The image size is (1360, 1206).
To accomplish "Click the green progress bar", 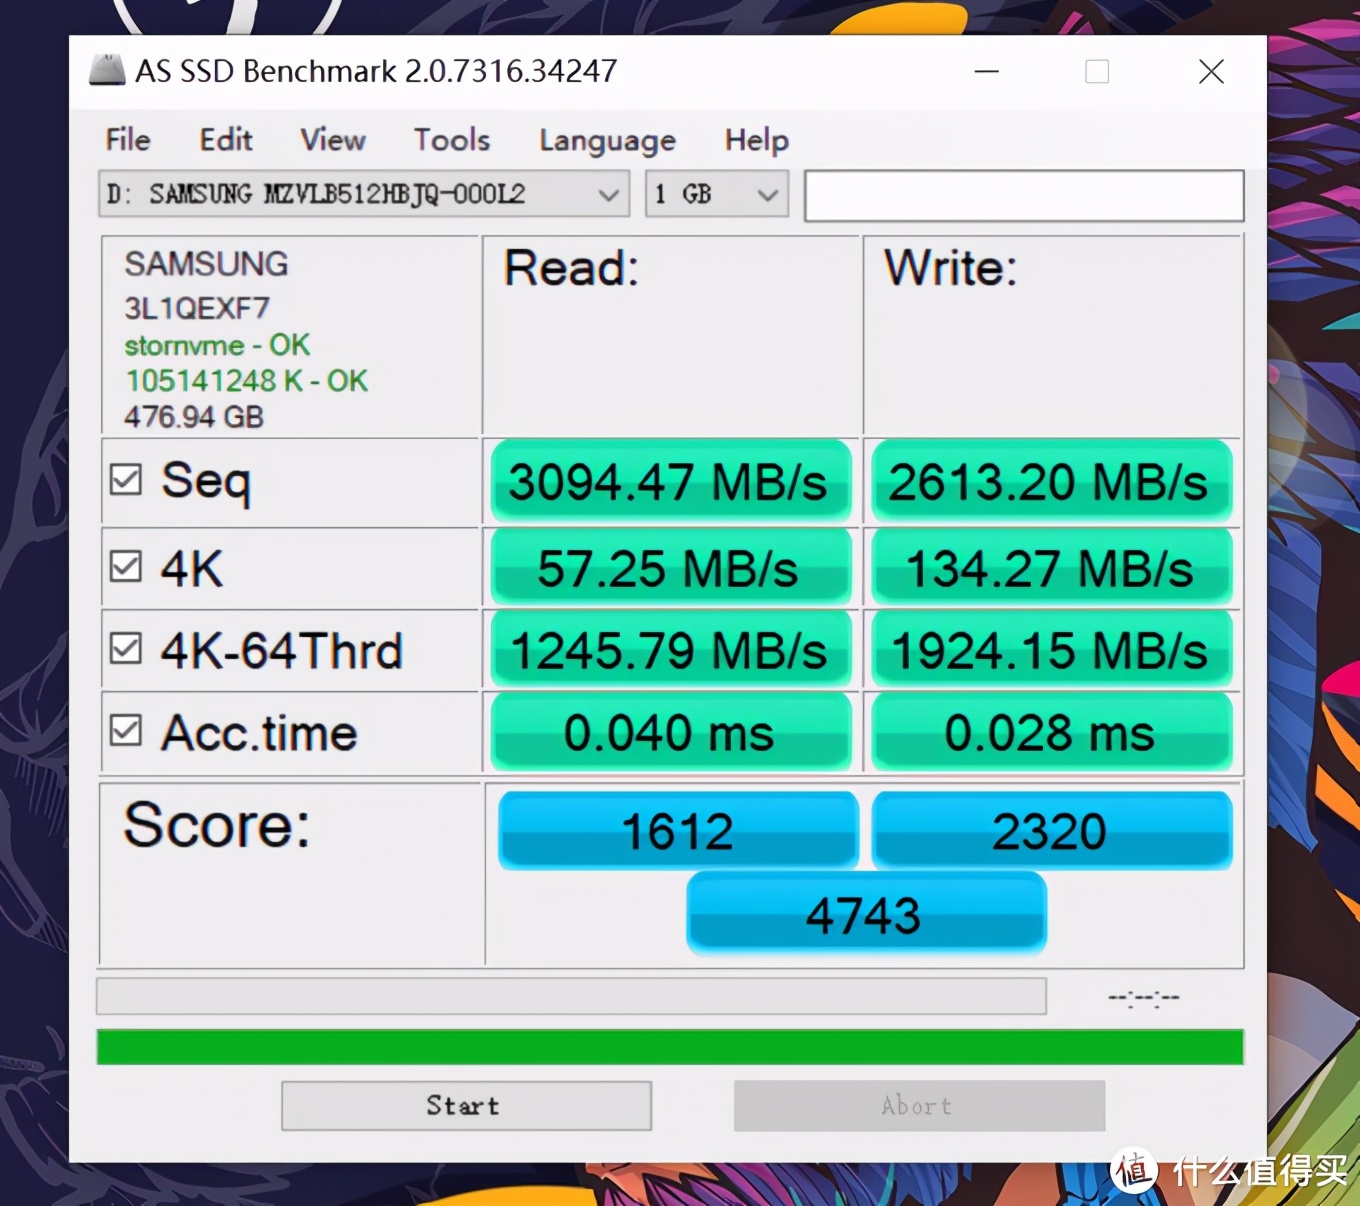I will coord(670,1047).
